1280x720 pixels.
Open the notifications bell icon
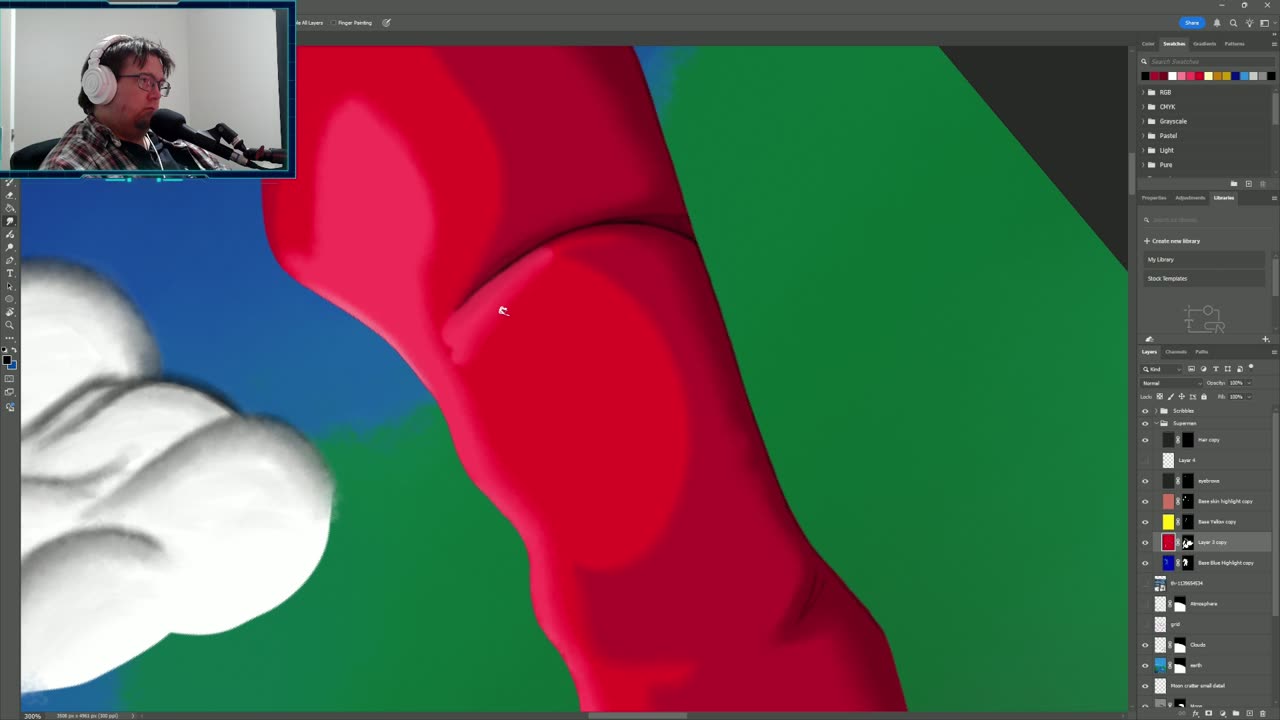[1217, 22]
